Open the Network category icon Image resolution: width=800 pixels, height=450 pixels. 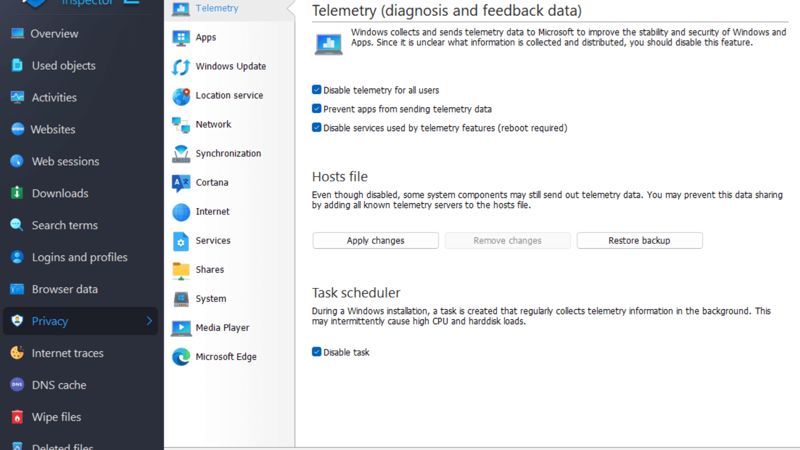pos(181,125)
